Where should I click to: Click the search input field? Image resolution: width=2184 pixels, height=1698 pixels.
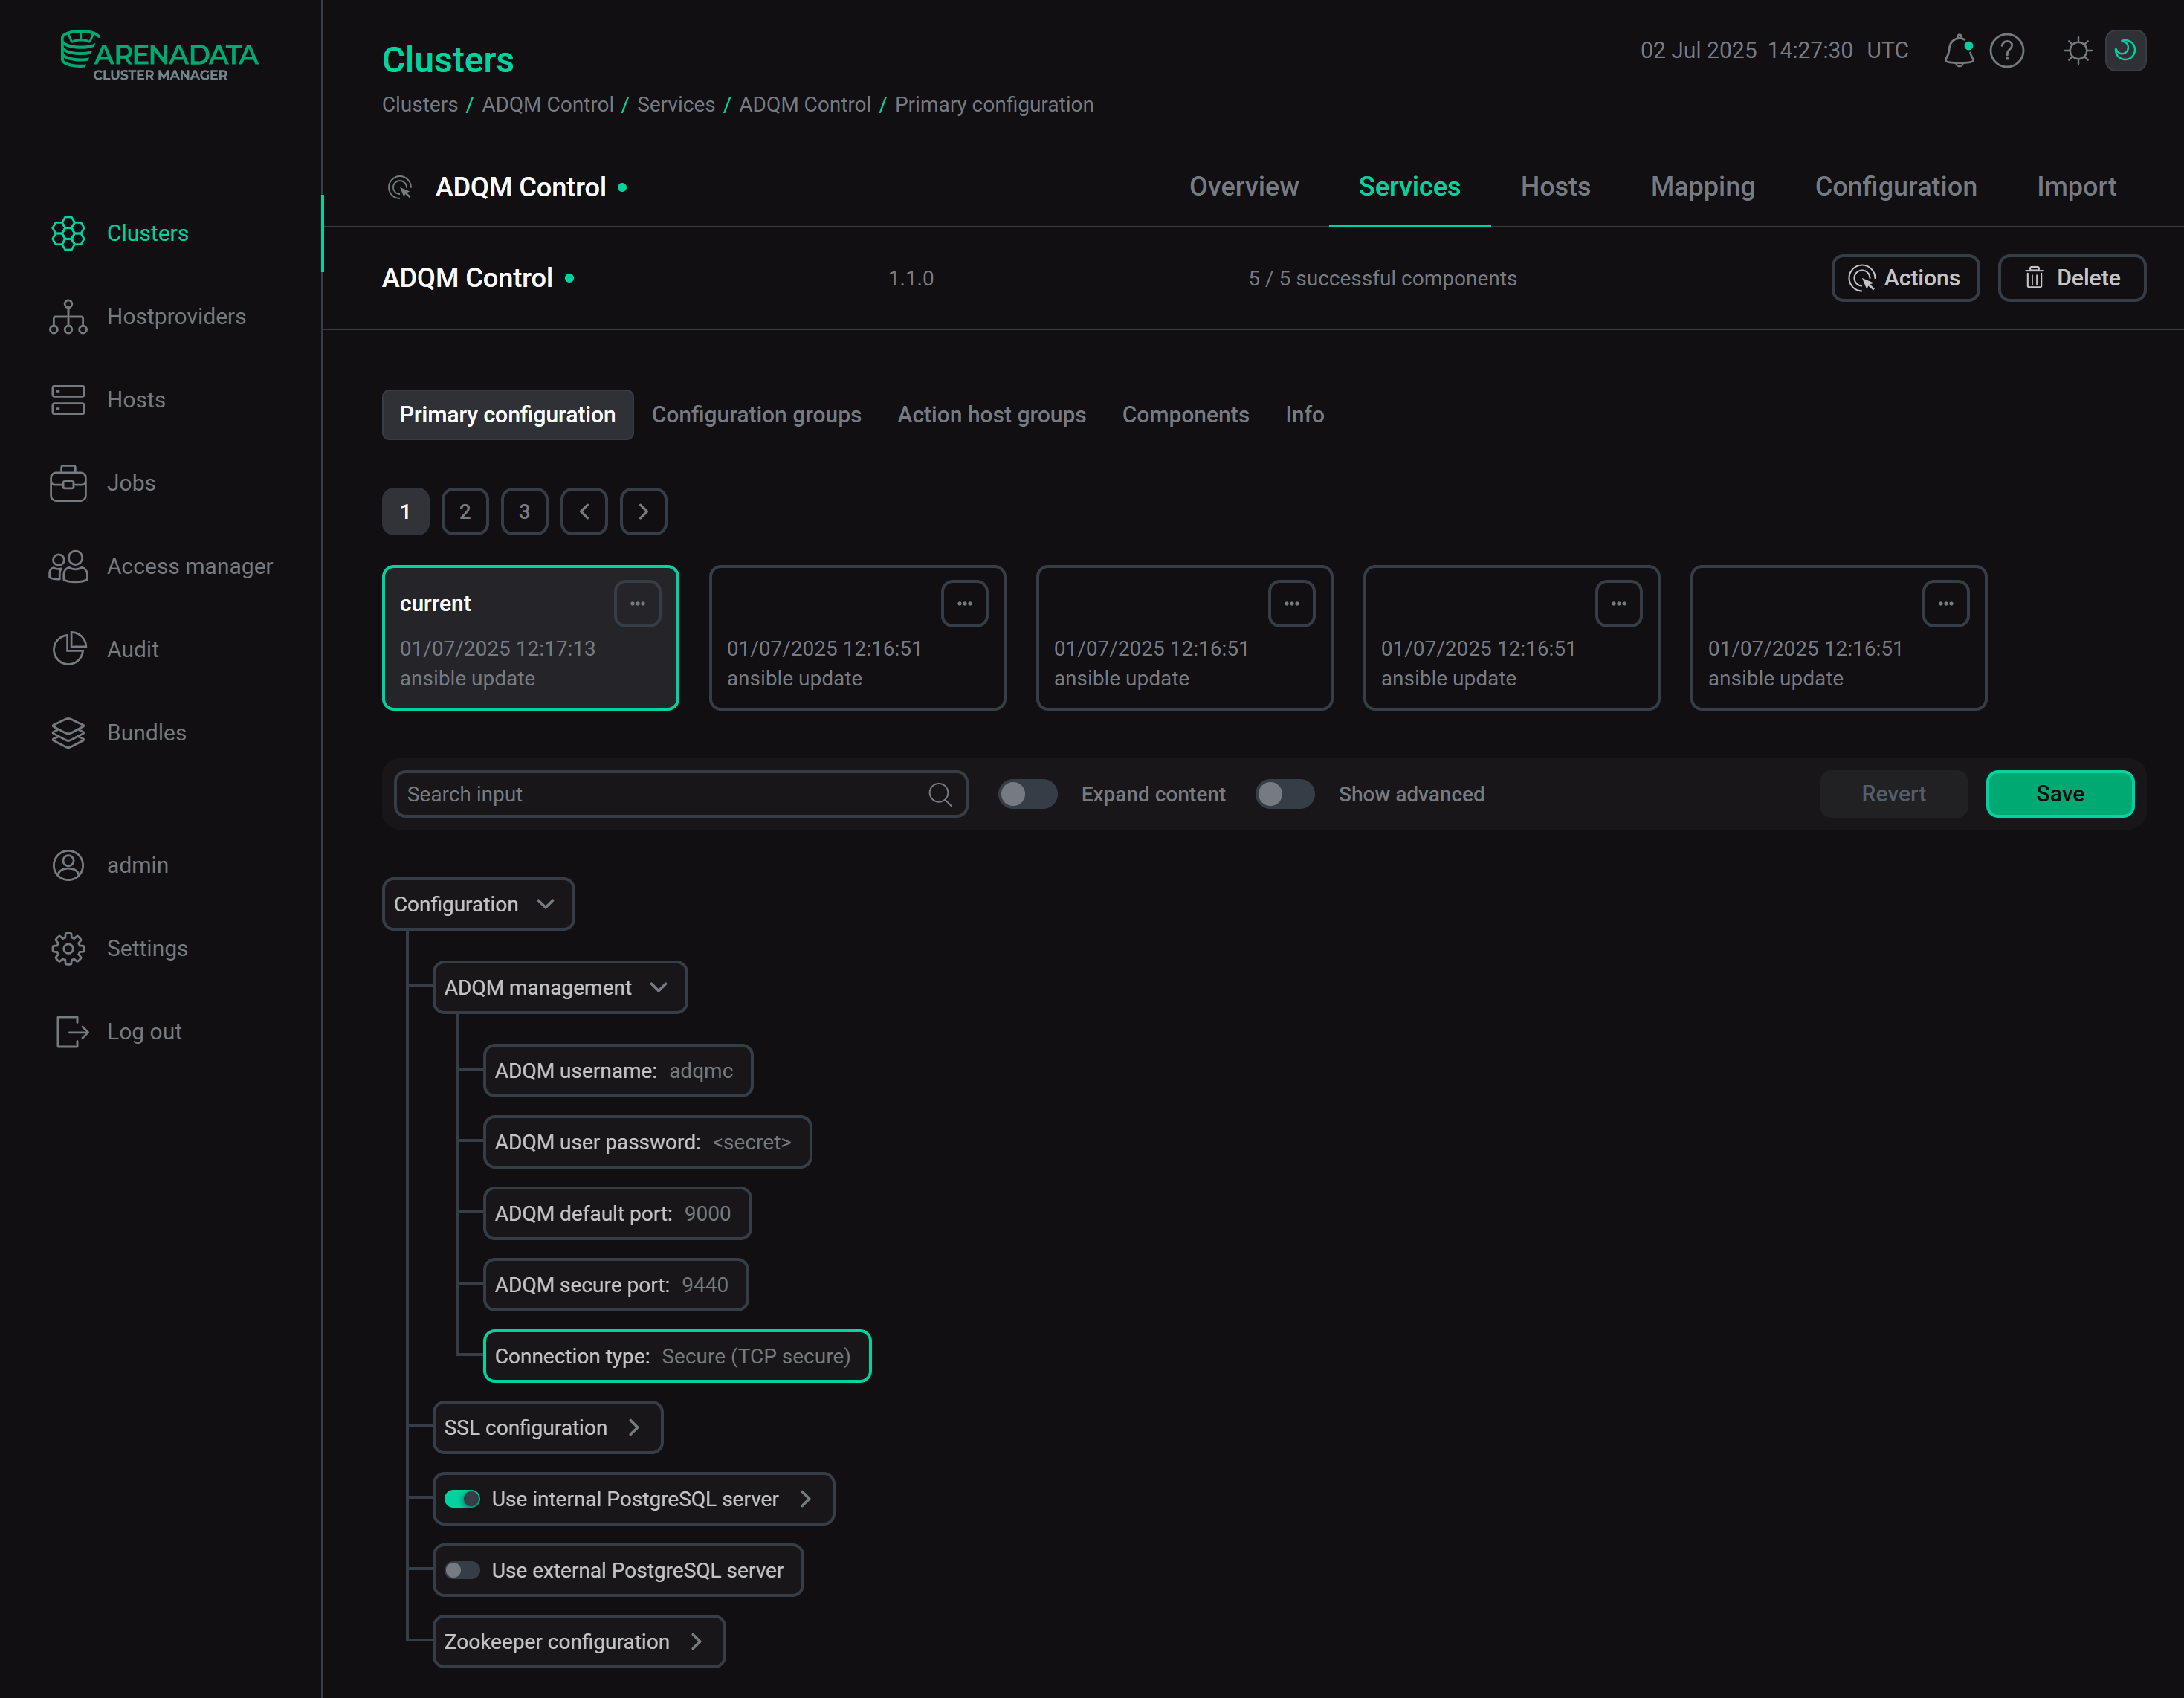click(x=660, y=793)
